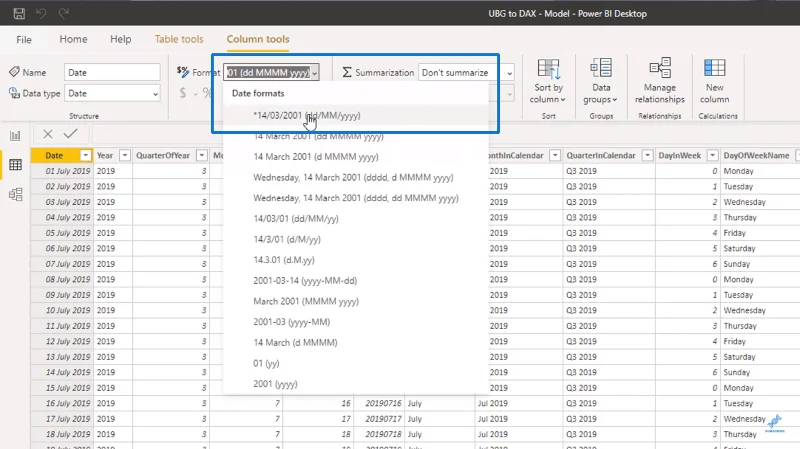800x449 pixels.
Task: Click the Undo arrow icon
Action: (x=41, y=14)
